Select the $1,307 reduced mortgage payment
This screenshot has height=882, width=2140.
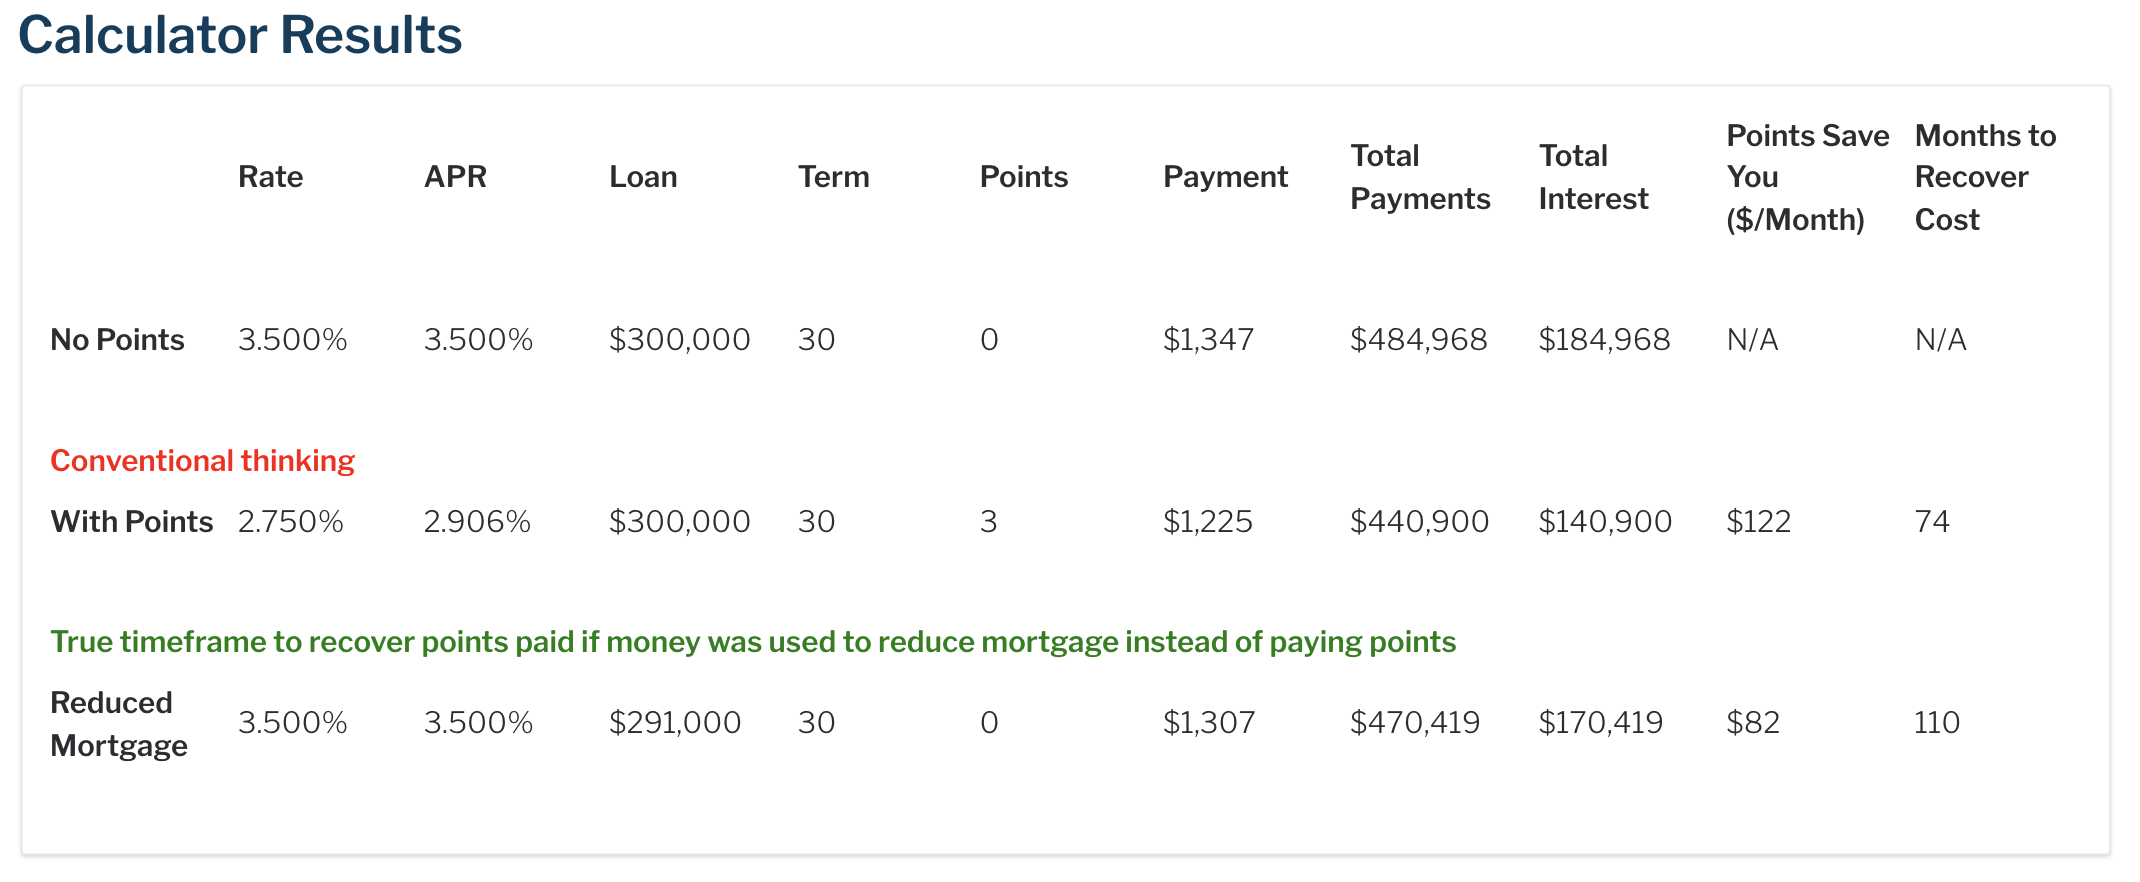pyautogui.click(x=1209, y=722)
